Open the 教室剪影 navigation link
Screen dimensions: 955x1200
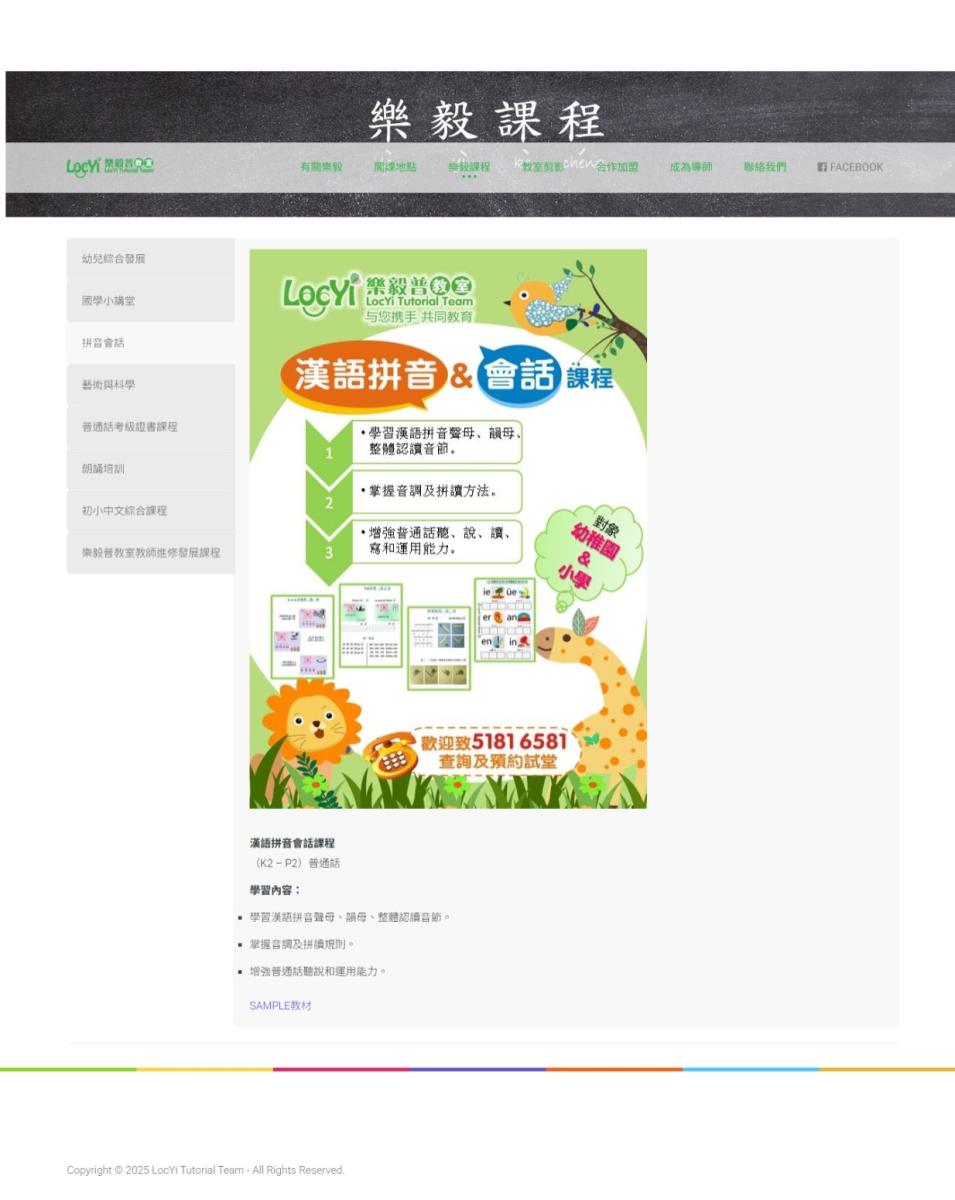543,167
